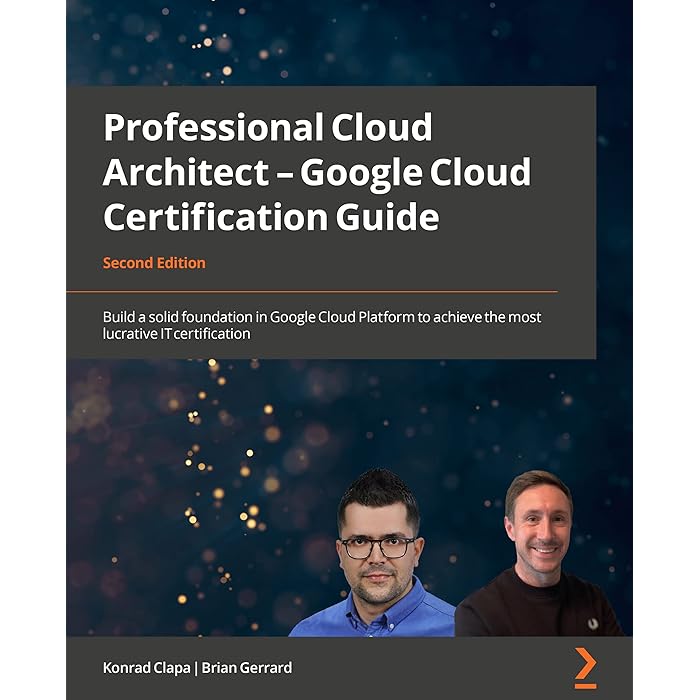Click the photo of the smiling man in dark sweater
This screenshot has height=700, width=700.
pos(539,553)
